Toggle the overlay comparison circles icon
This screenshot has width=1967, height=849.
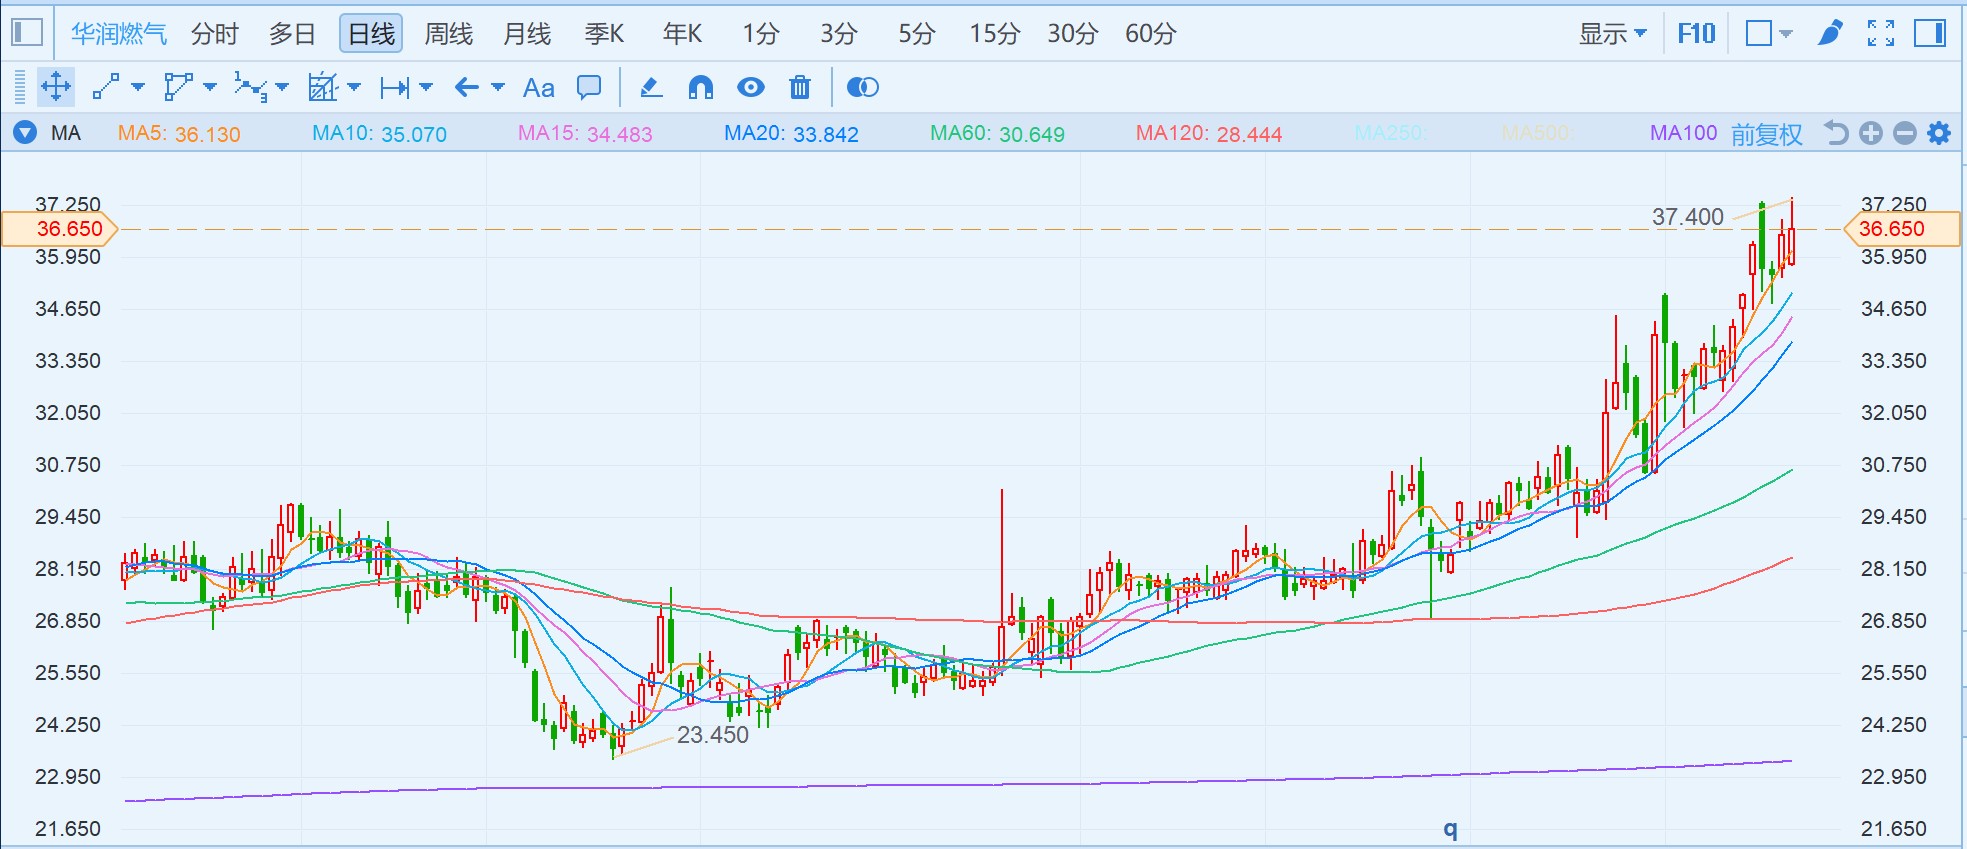pos(862,87)
